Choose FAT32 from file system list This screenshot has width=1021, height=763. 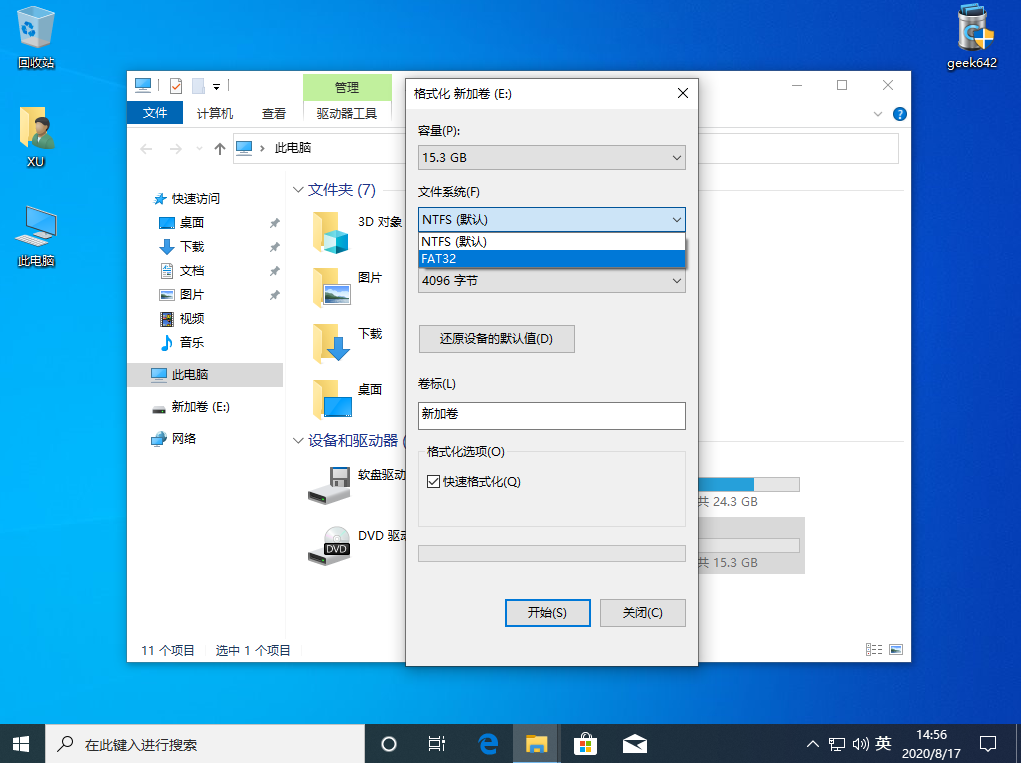click(552, 258)
